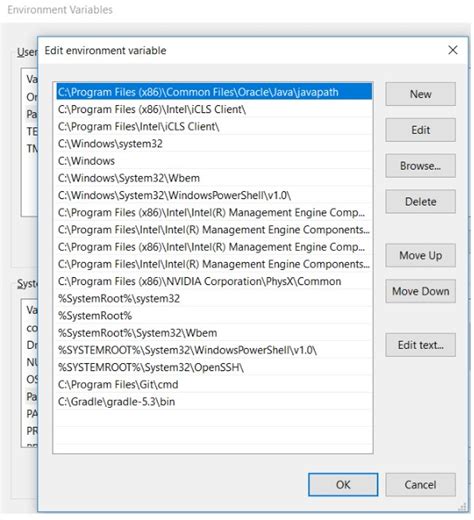Screen dimensions: 474x520
Task: Select C:\Windows\System32\WindowsPowerShell\v1.0\ entry
Action: (x=214, y=195)
